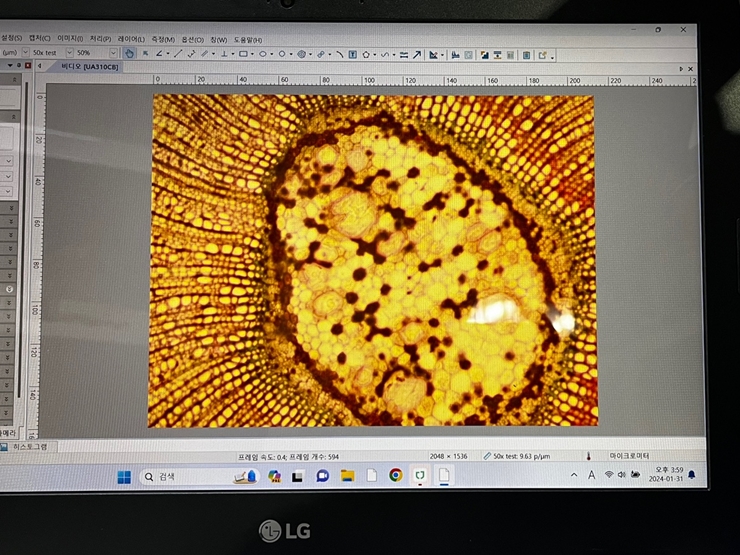The height and width of the screenshot is (555, 740).
Task: Select the text annotation tool
Action: [x=352, y=54]
